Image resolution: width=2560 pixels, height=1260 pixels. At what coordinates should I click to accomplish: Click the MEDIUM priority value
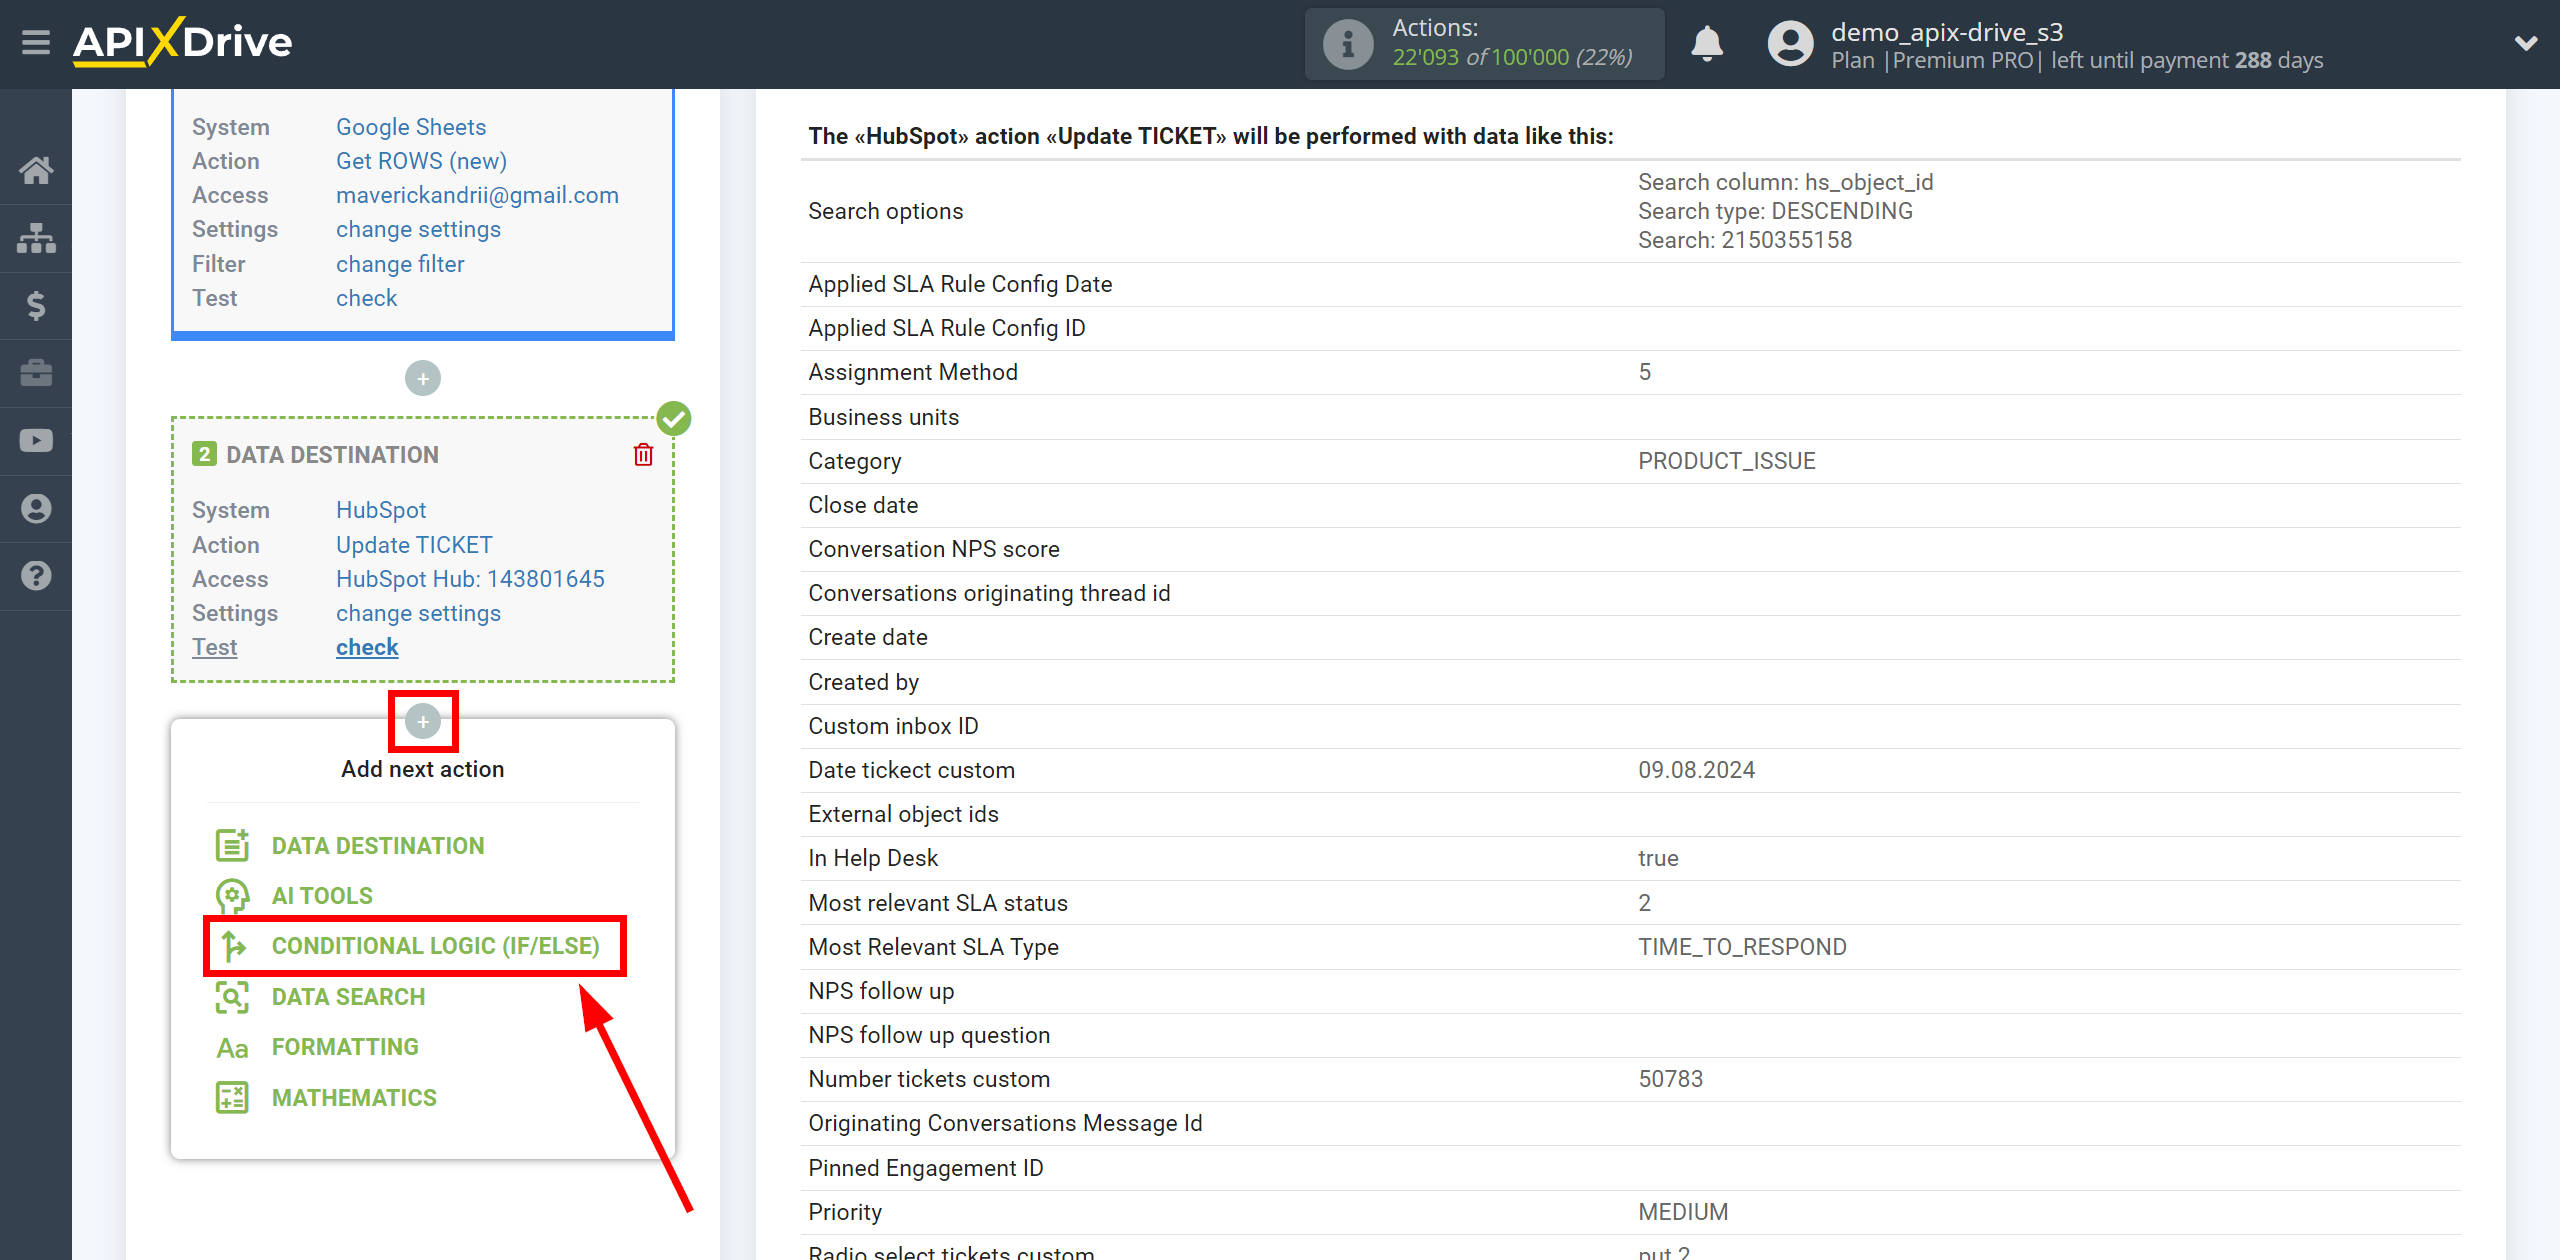pyautogui.click(x=1683, y=1212)
